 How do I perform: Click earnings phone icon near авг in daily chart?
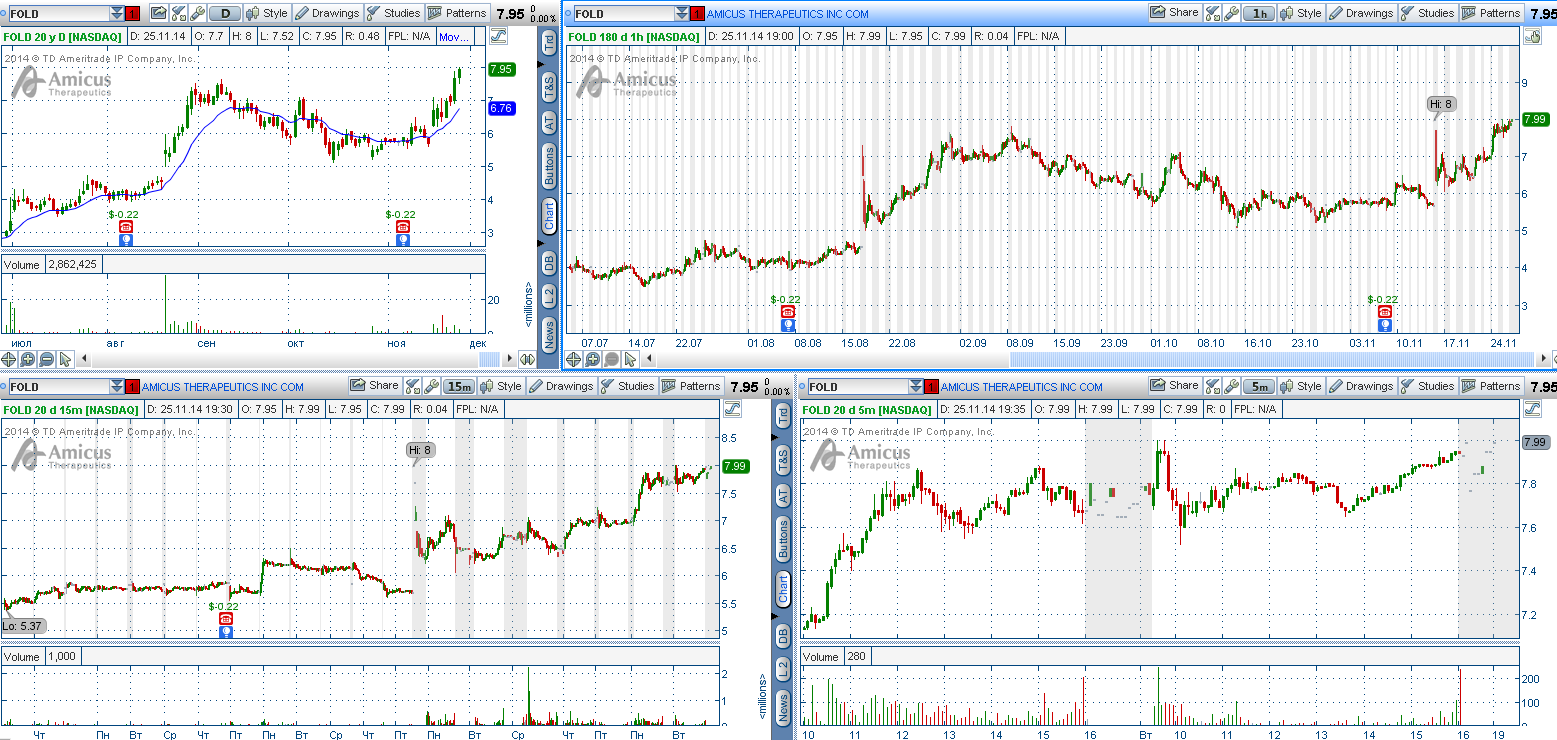125,227
